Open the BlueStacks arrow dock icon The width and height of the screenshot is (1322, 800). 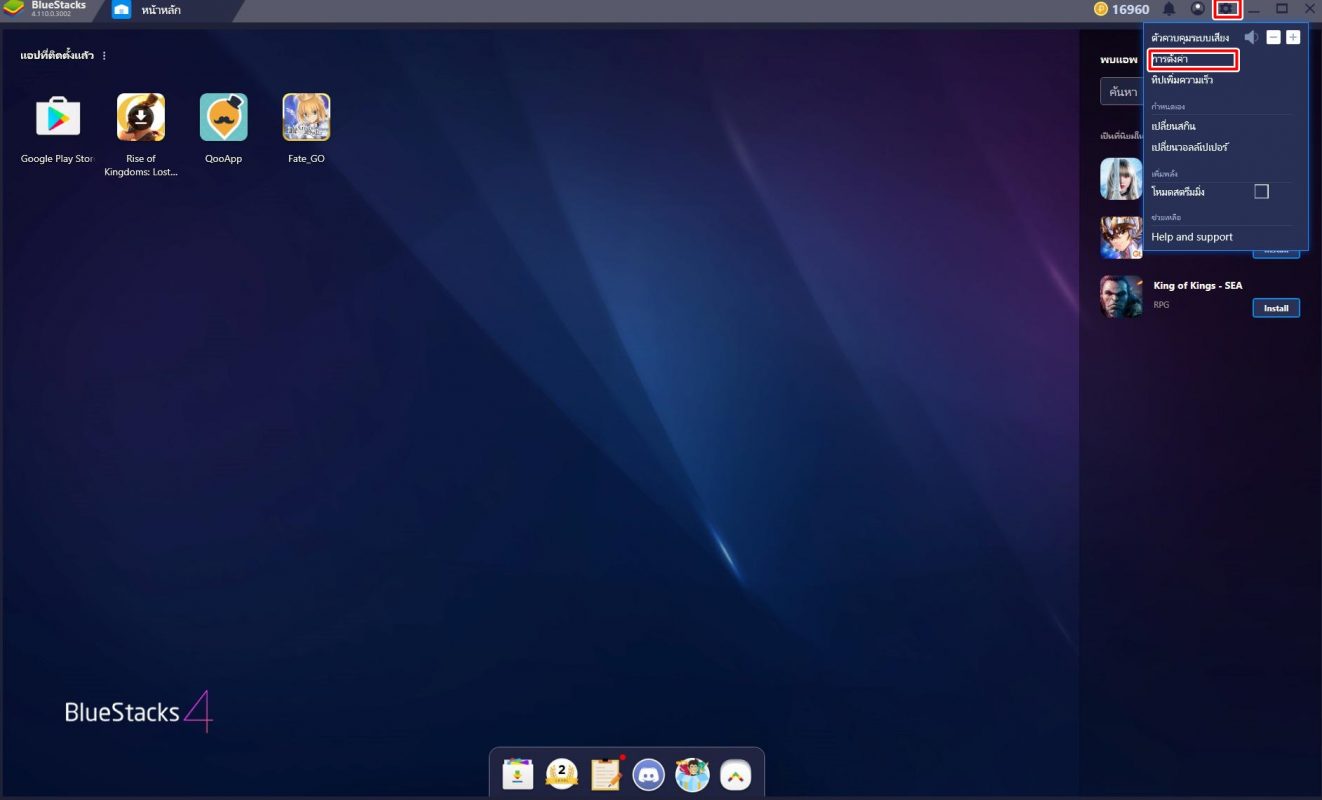(736, 774)
